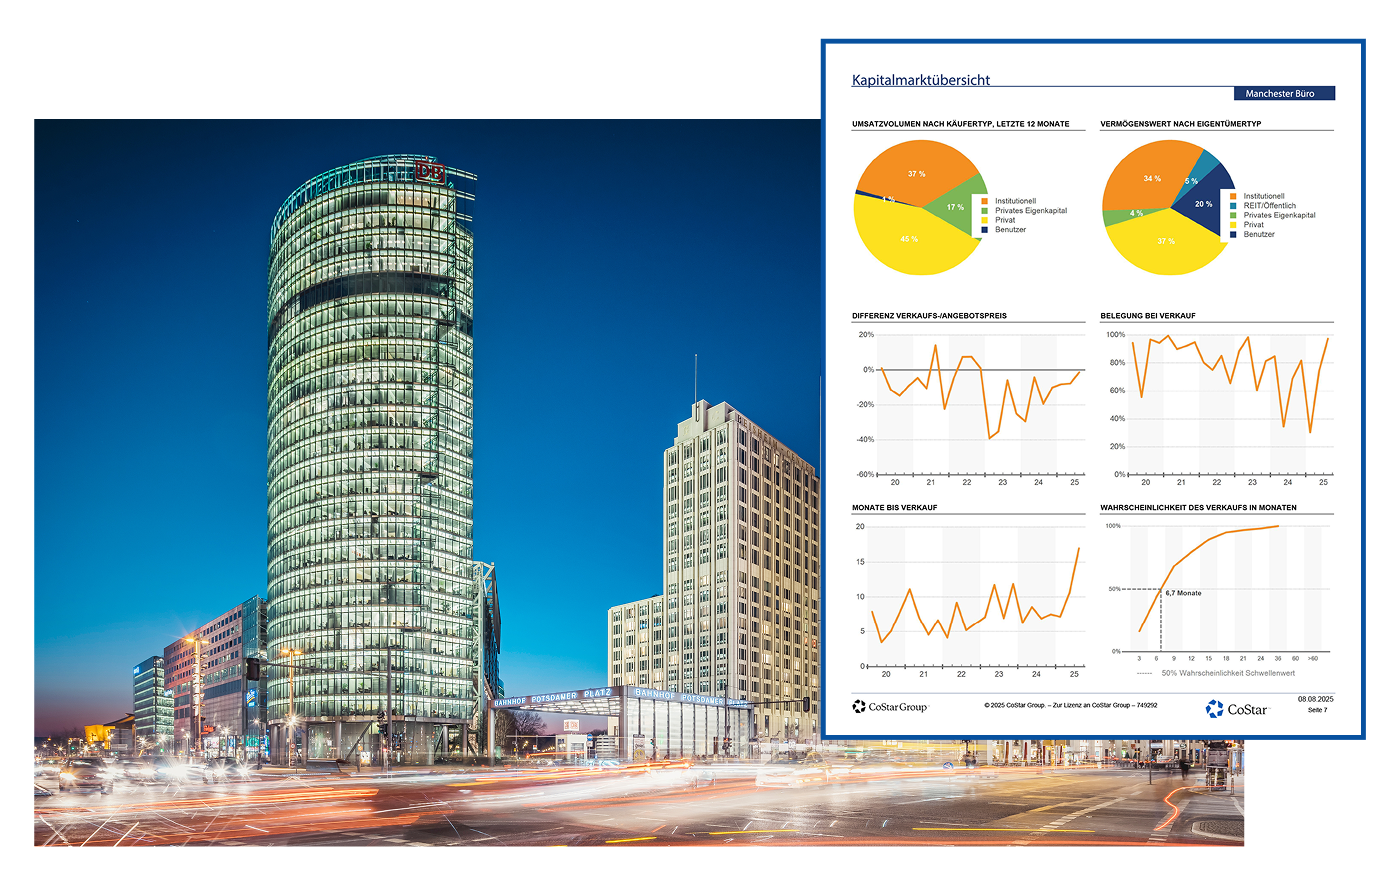Click the copyright 2025 CoStar Group footer text
The width and height of the screenshot is (1400, 894).
pyautogui.click(x=1070, y=706)
